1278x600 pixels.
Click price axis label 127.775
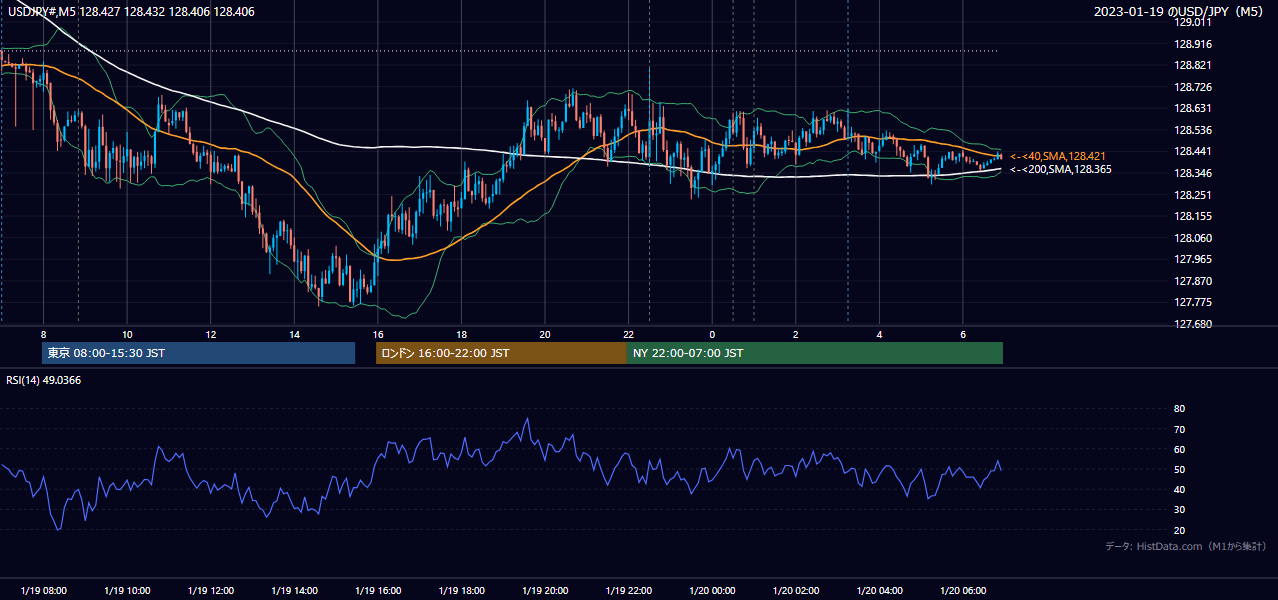click(1192, 302)
